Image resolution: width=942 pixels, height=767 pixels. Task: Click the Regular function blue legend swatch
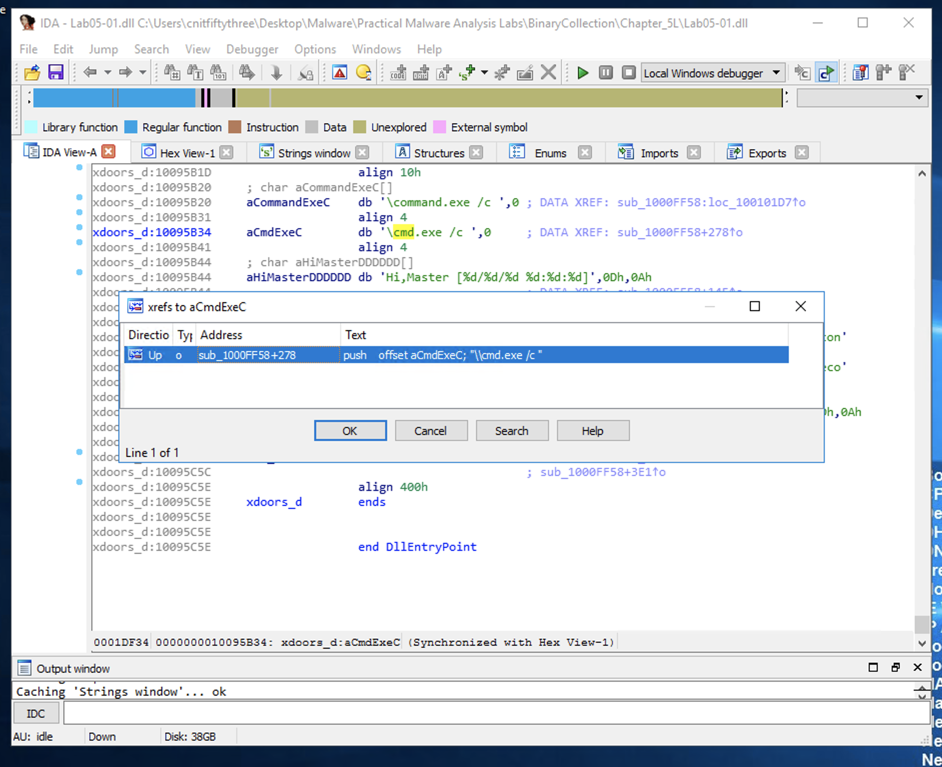click(131, 128)
